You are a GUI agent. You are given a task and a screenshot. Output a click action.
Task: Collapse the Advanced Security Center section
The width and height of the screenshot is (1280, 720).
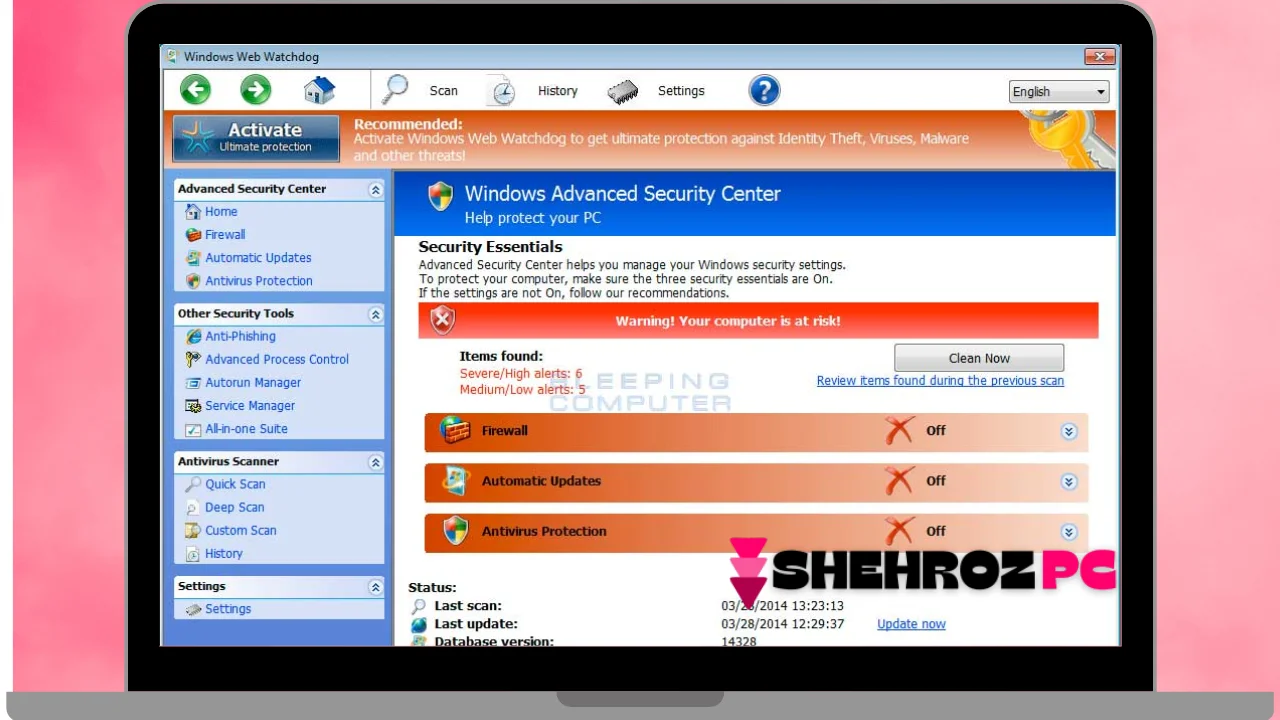[376, 189]
